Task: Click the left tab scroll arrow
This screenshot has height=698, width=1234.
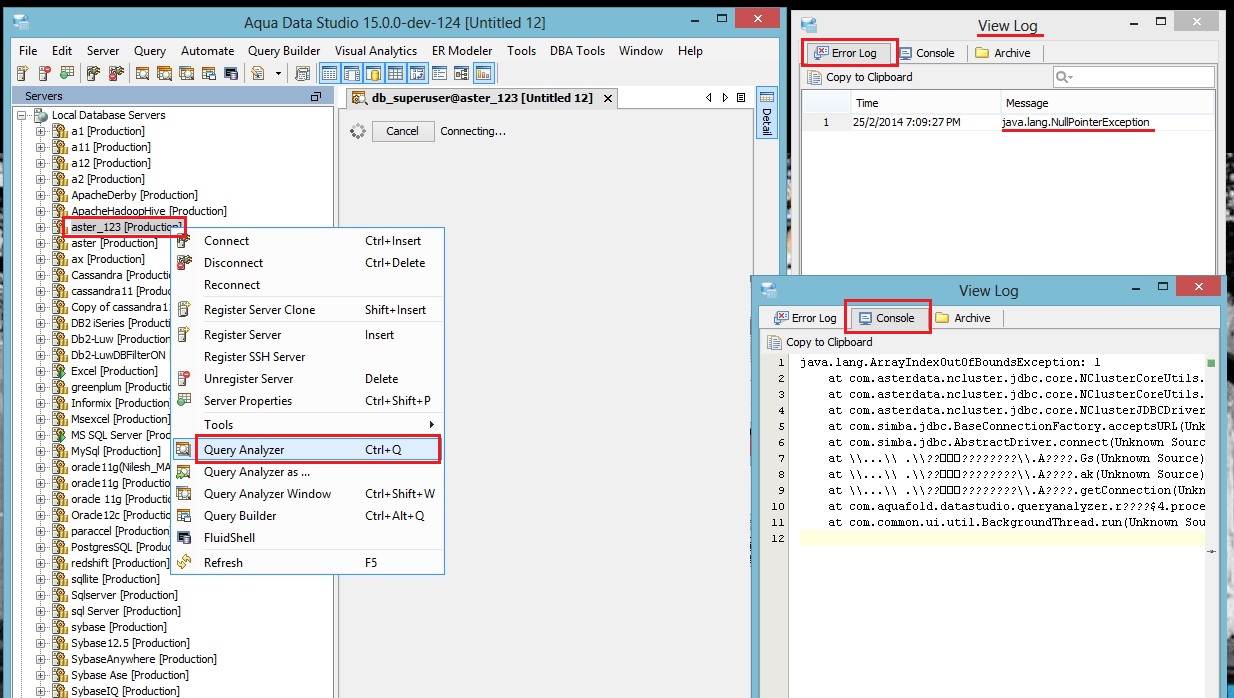Action: pyautogui.click(x=709, y=98)
